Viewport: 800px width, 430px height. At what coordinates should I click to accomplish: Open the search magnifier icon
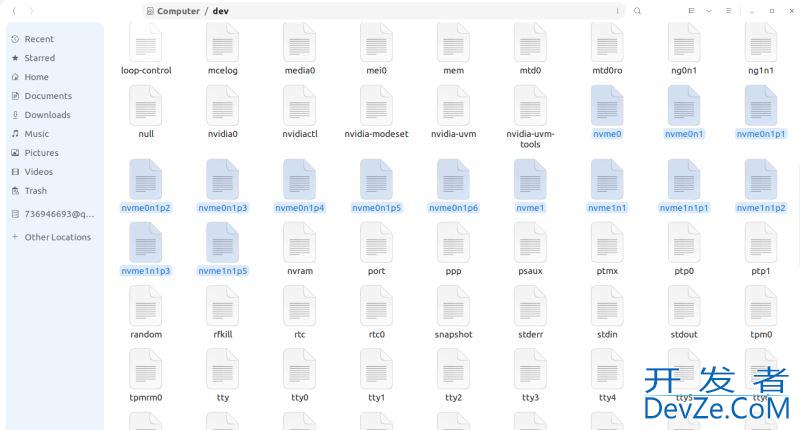(637, 11)
